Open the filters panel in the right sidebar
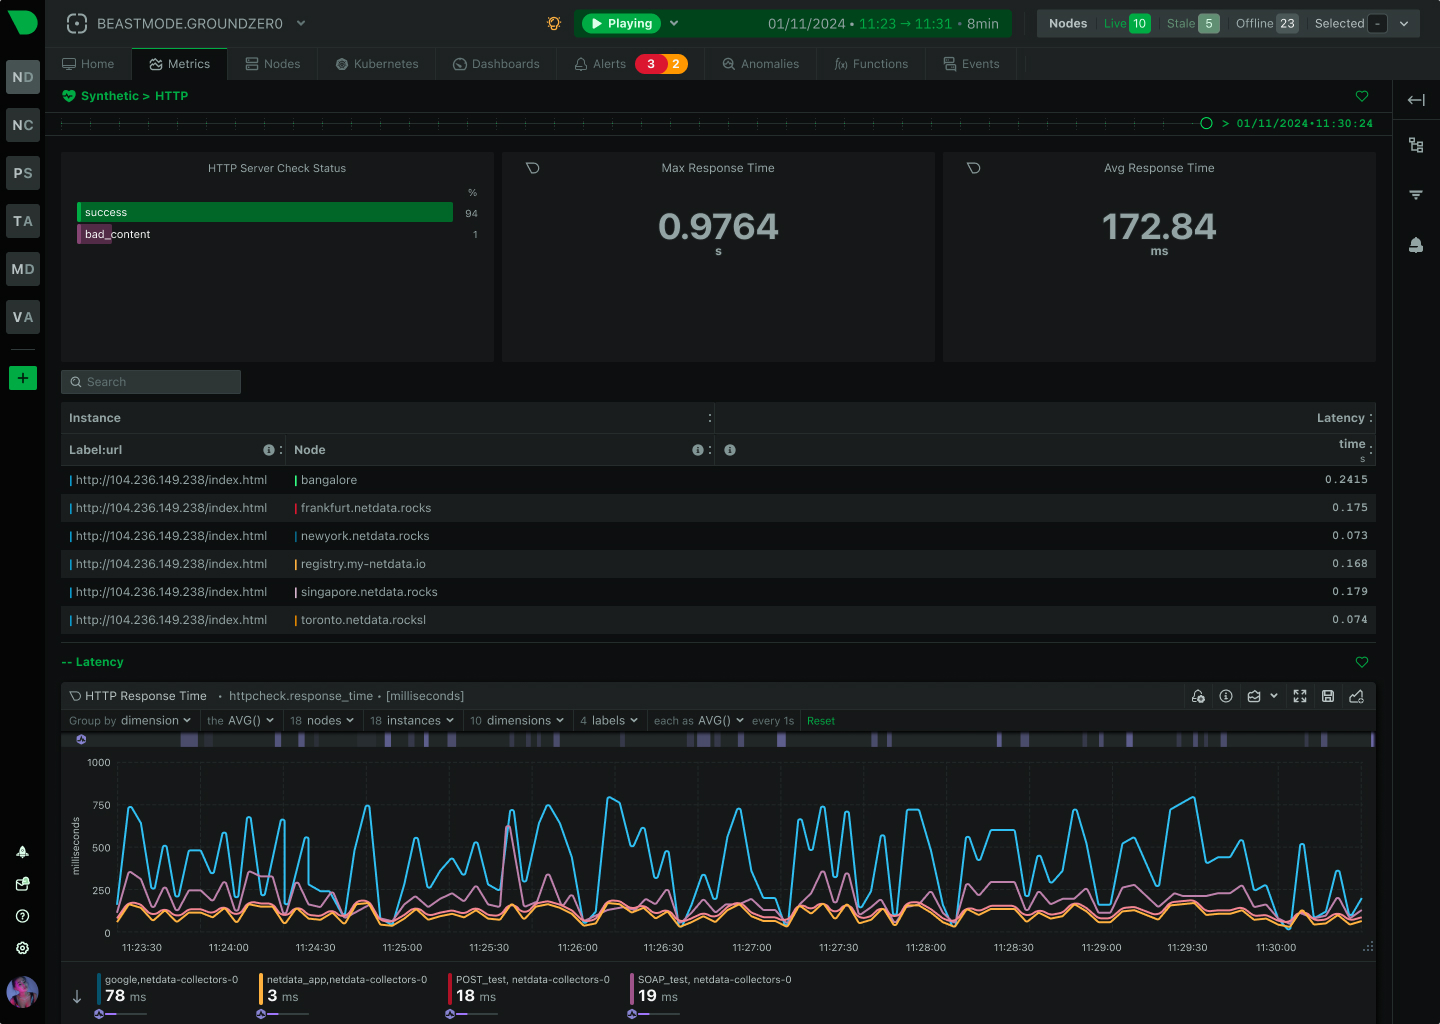The image size is (1440, 1024). coord(1415,194)
